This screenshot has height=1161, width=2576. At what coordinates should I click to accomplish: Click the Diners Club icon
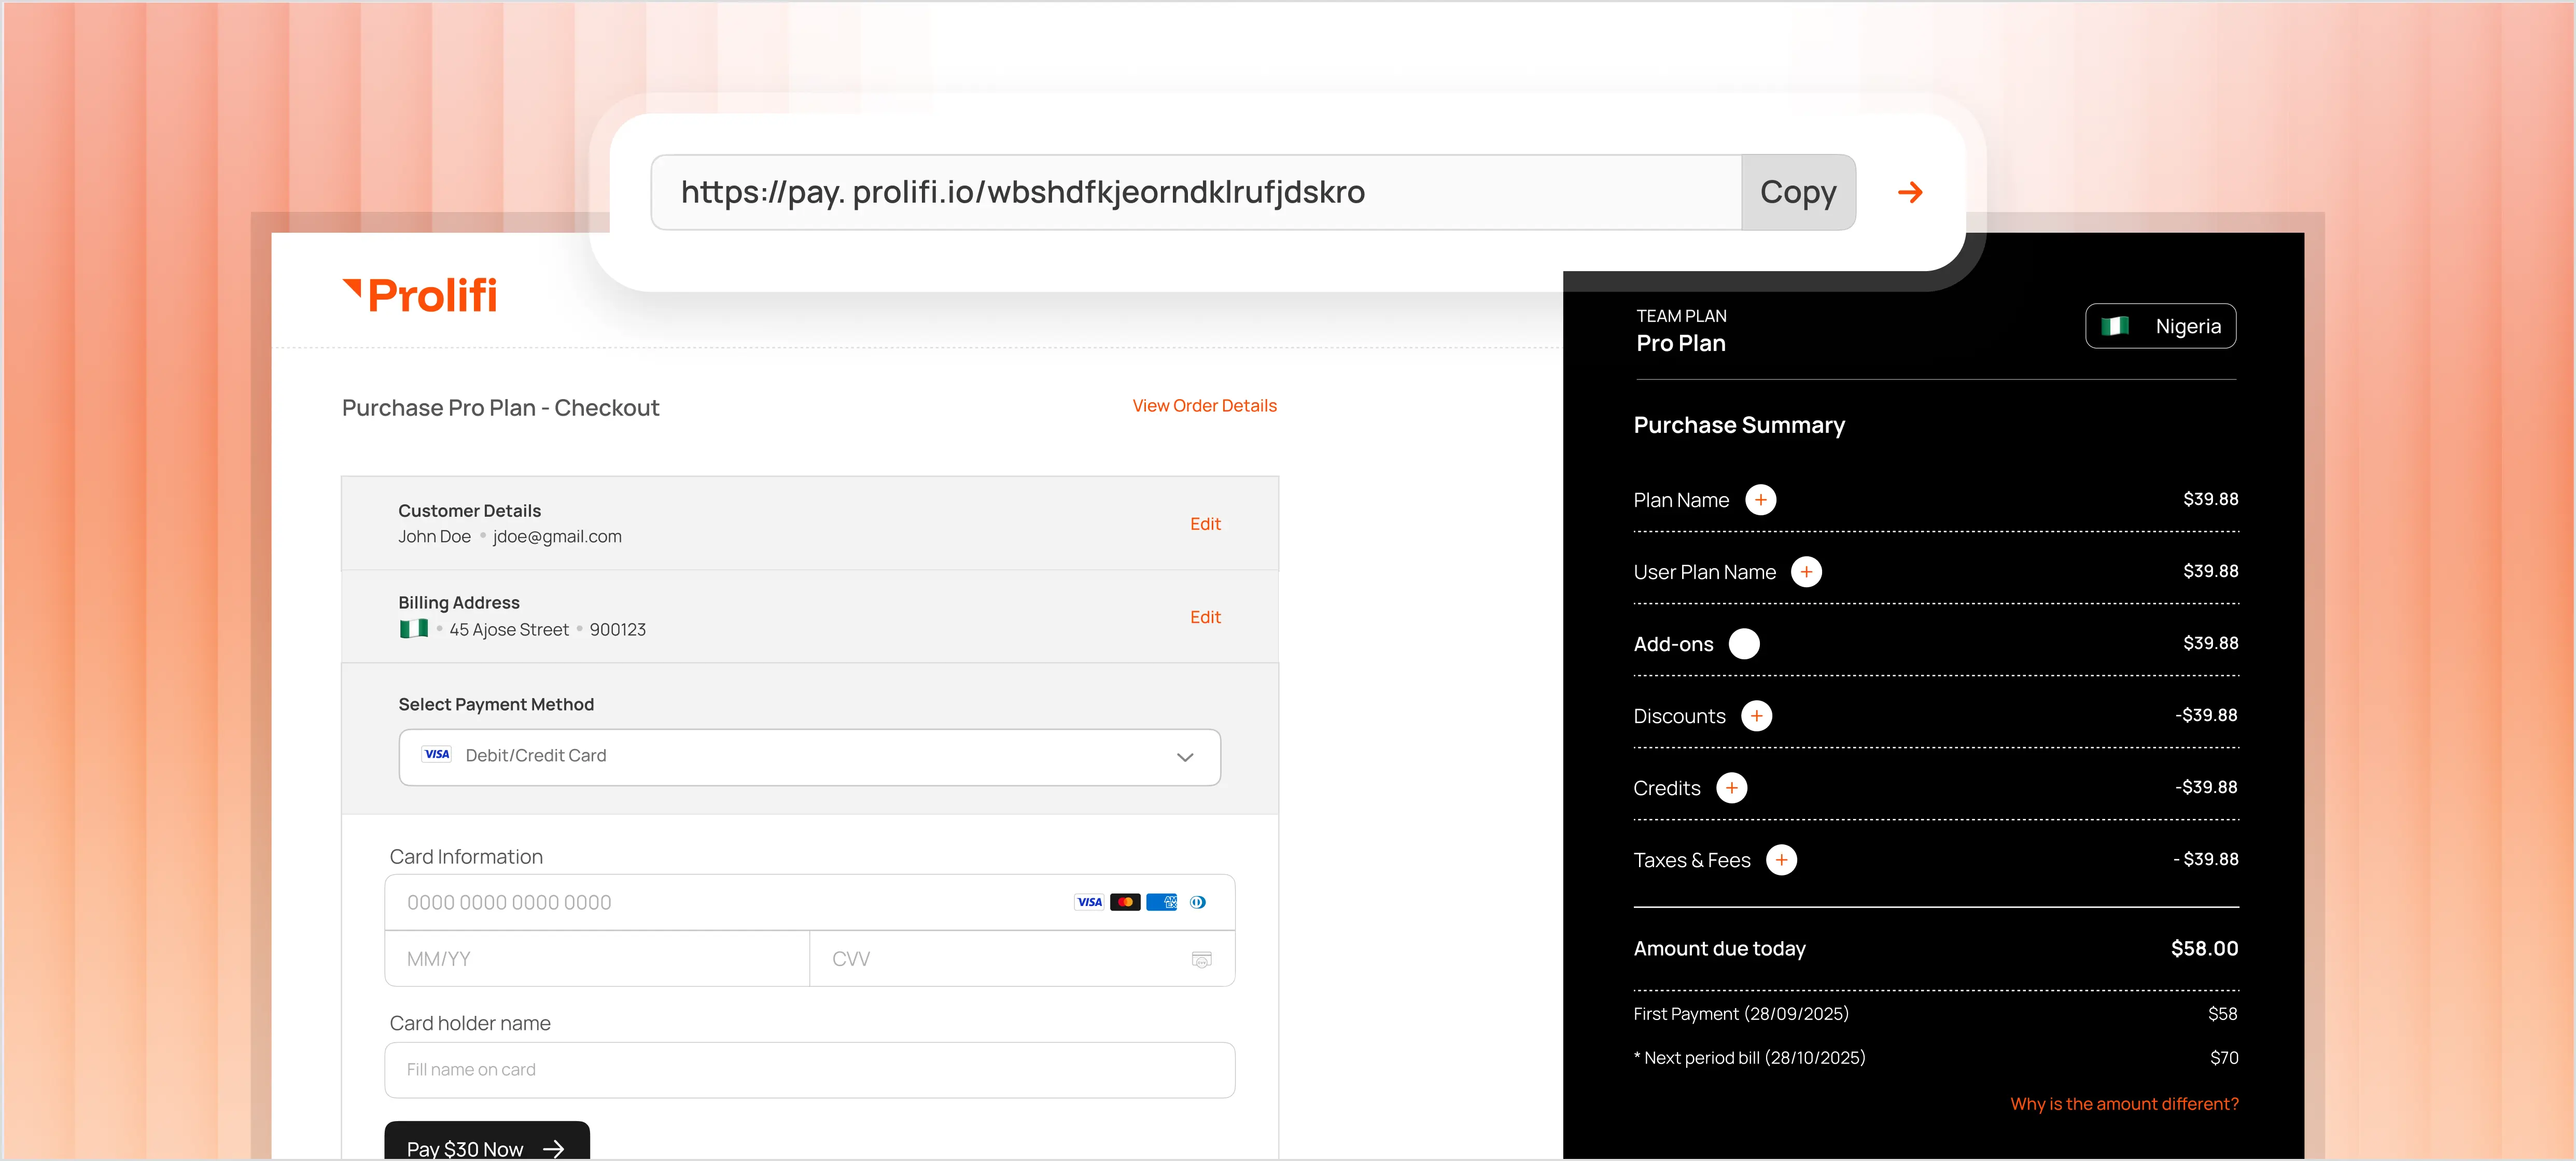(1199, 901)
